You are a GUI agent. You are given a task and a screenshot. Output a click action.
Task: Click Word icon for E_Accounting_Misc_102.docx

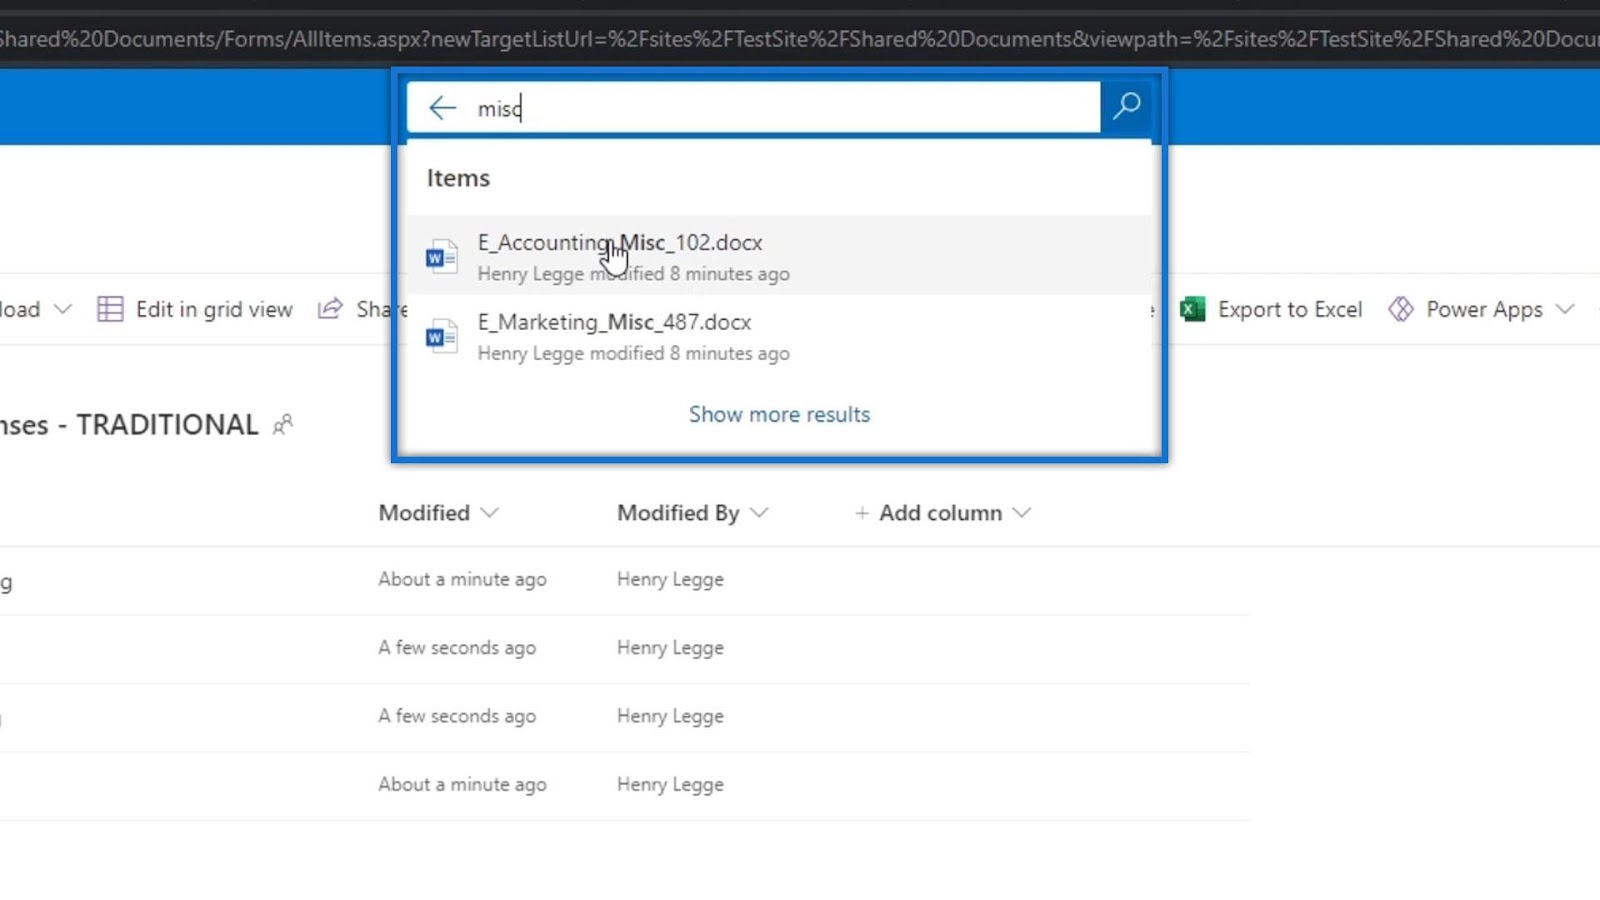point(441,258)
